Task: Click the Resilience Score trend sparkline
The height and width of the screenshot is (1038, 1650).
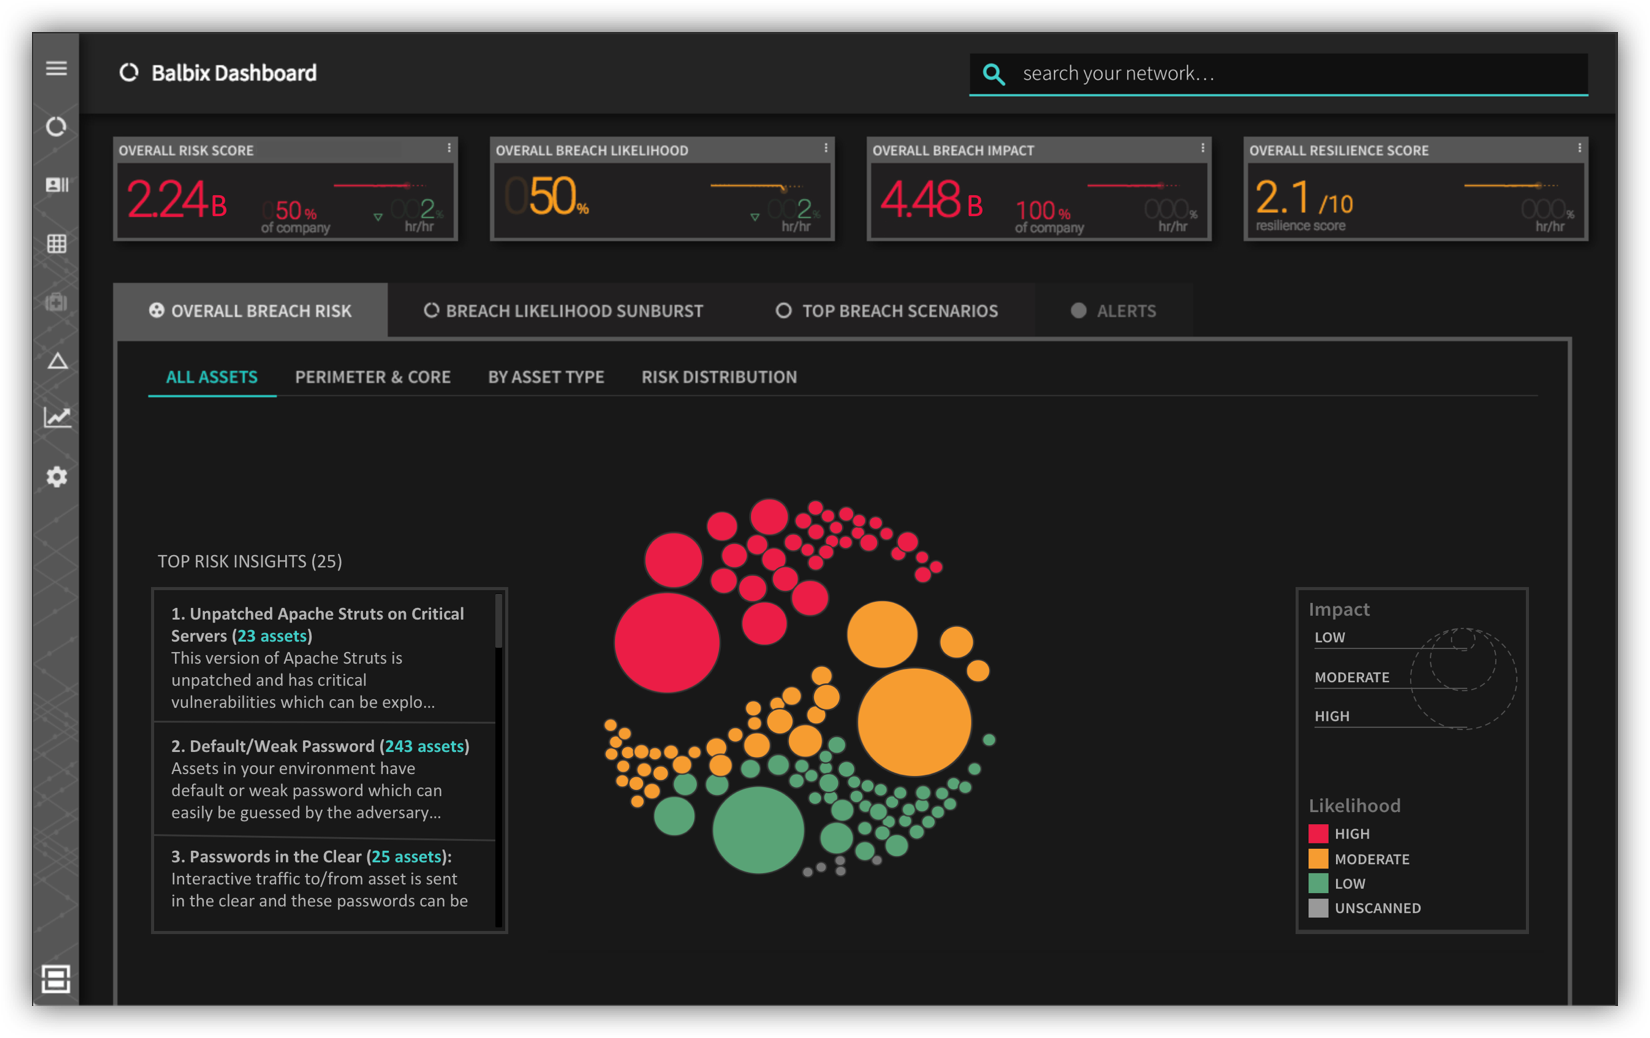Action: pyautogui.click(x=1511, y=186)
